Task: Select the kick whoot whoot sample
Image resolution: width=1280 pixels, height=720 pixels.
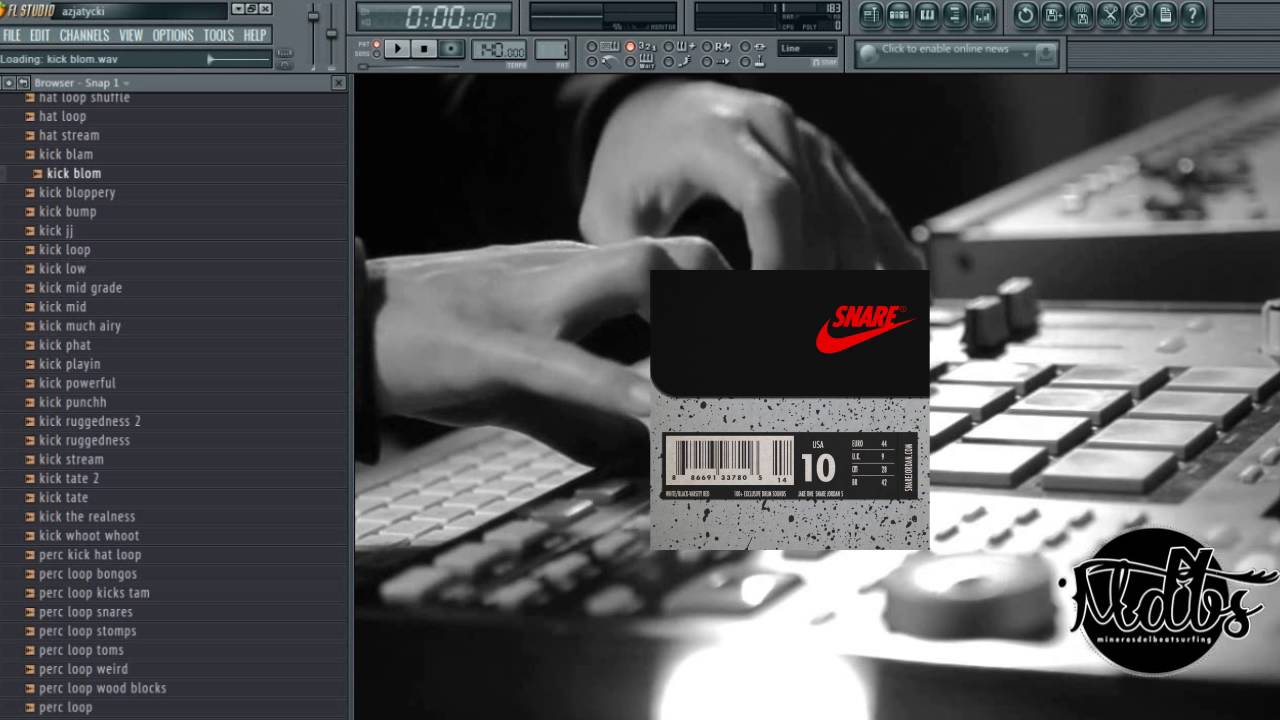Action: point(89,535)
